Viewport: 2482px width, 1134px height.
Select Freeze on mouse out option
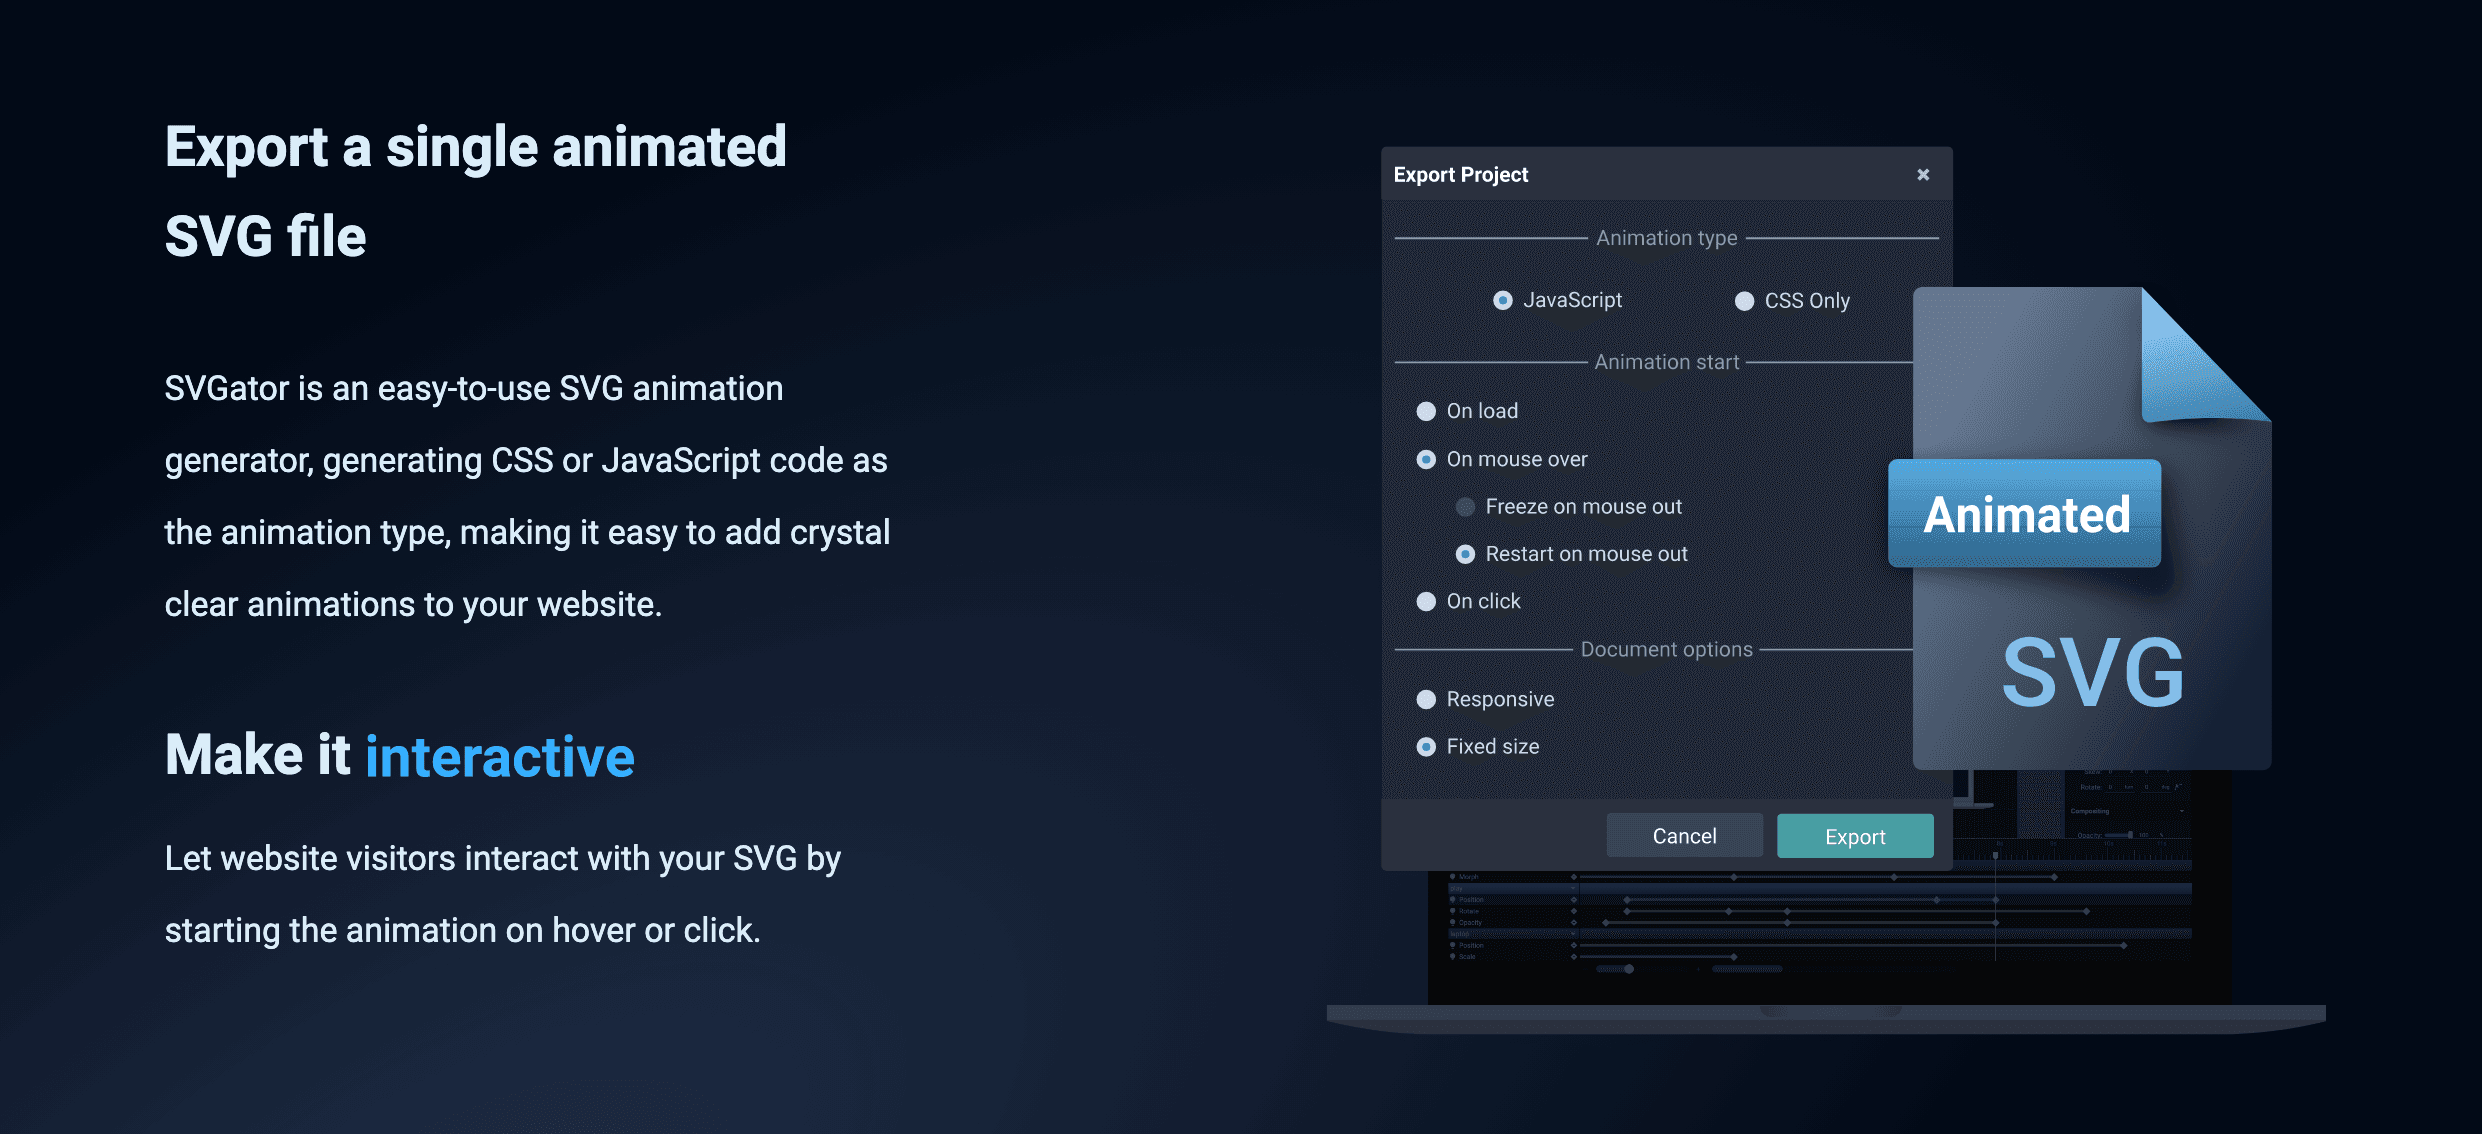(x=1465, y=507)
